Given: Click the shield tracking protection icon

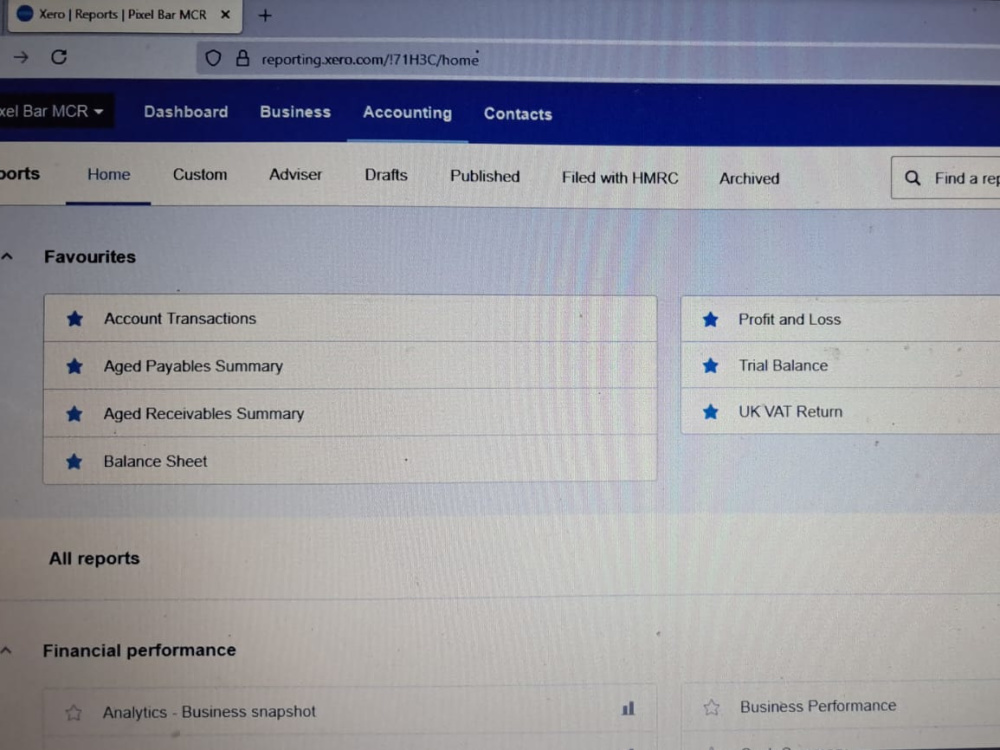Looking at the screenshot, I should 213,59.
